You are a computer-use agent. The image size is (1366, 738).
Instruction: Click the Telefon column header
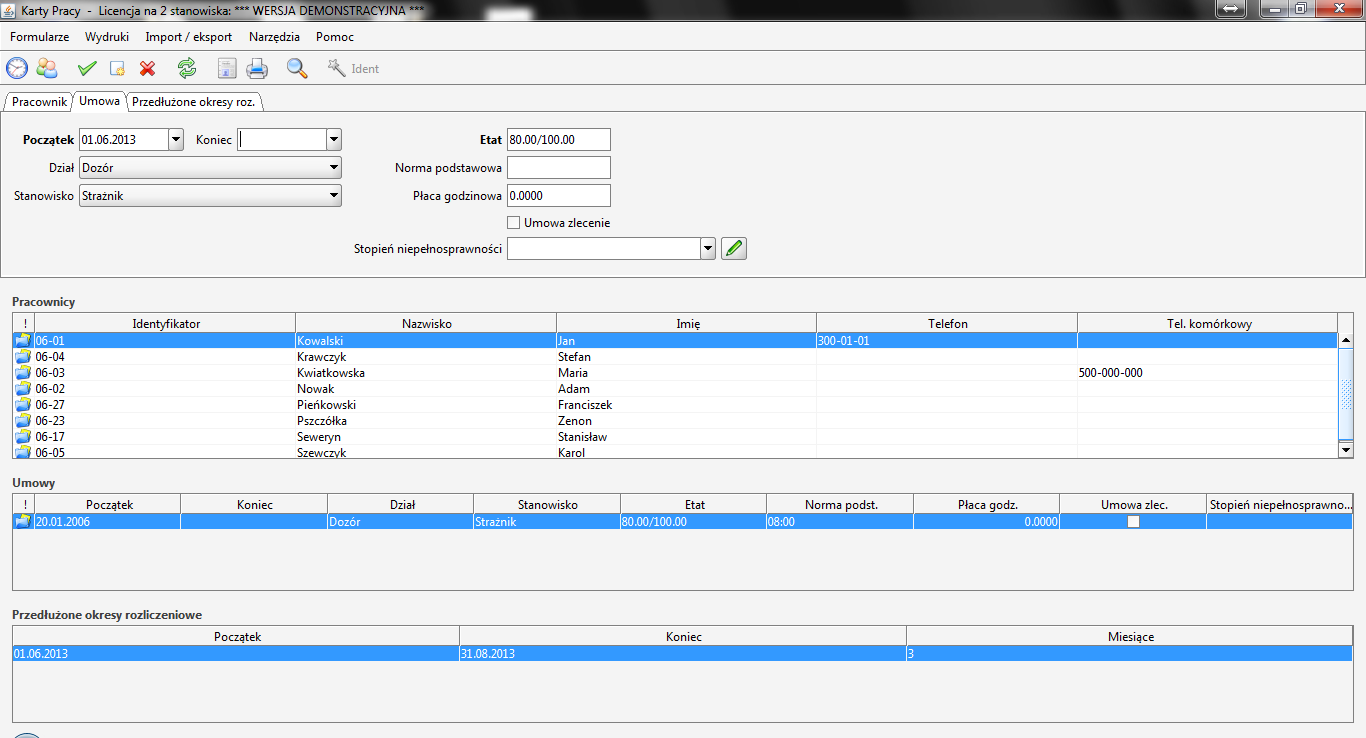coord(947,323)
